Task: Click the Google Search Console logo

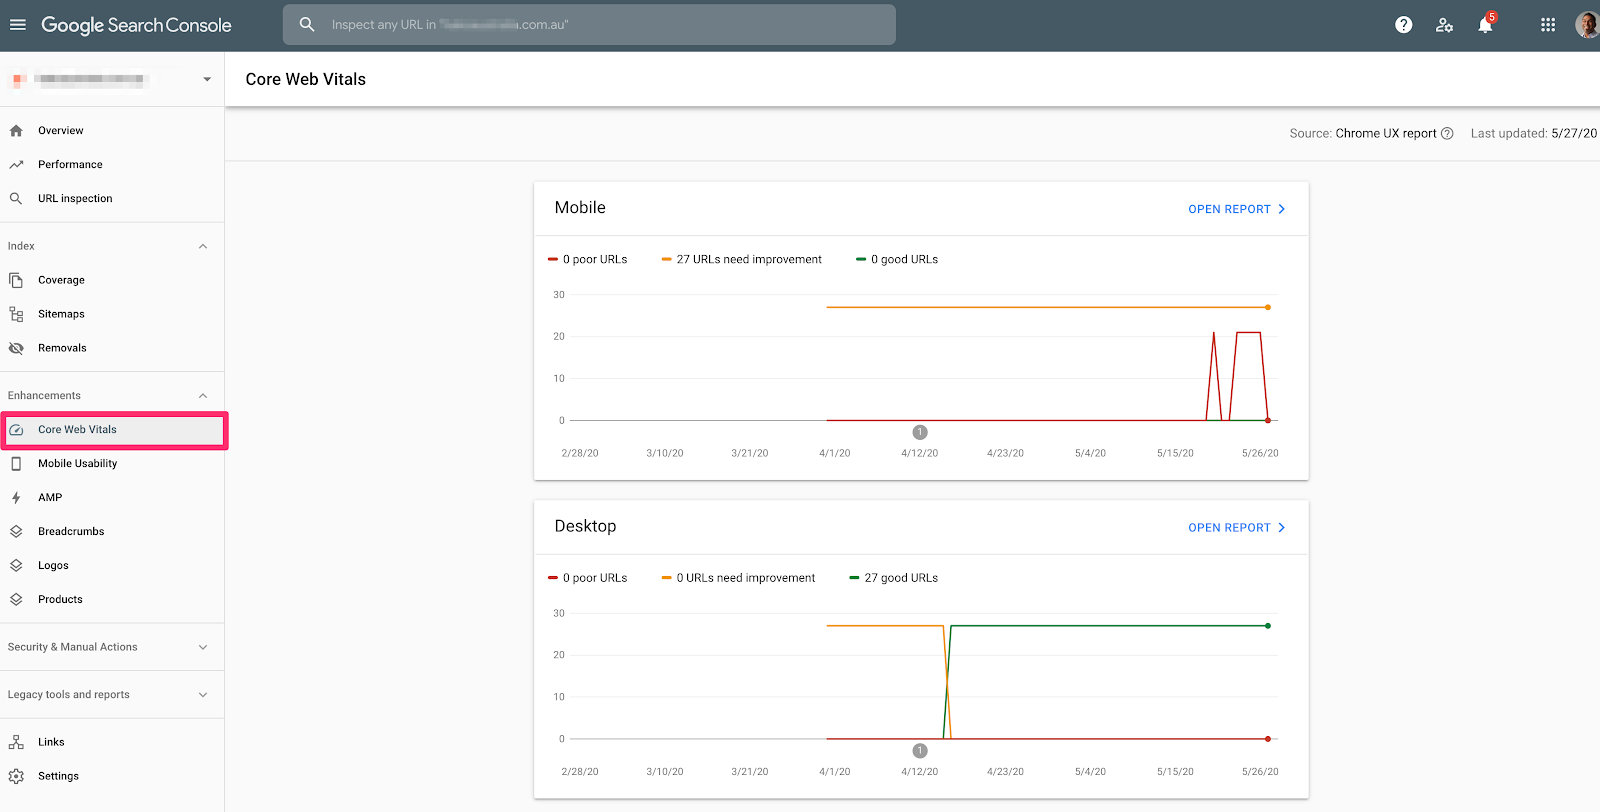Action: (136, 25)
